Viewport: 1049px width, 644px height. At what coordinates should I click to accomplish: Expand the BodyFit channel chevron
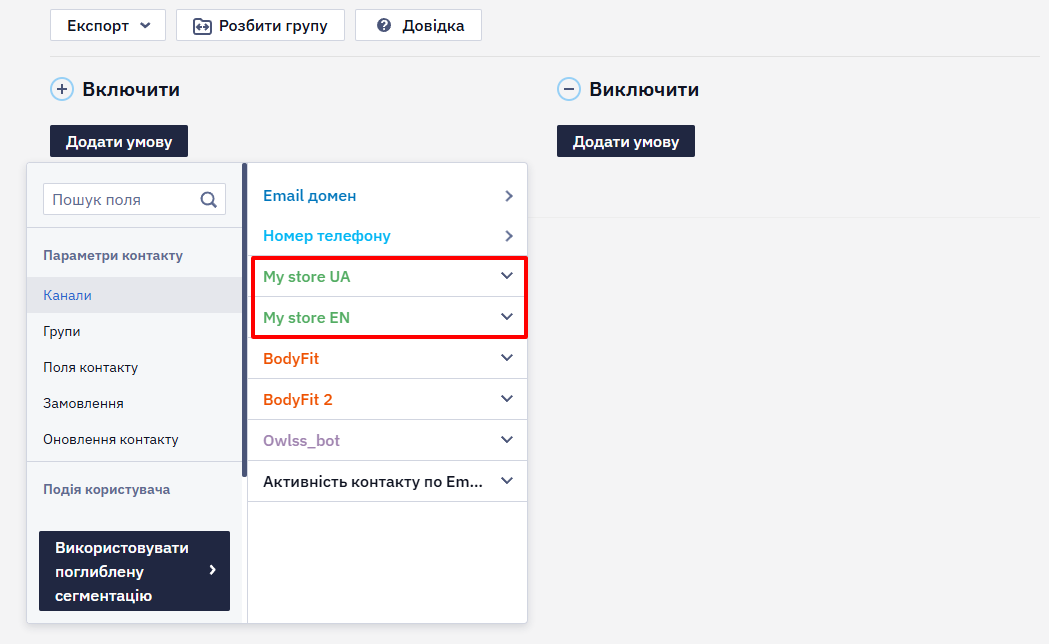point(507,358)
